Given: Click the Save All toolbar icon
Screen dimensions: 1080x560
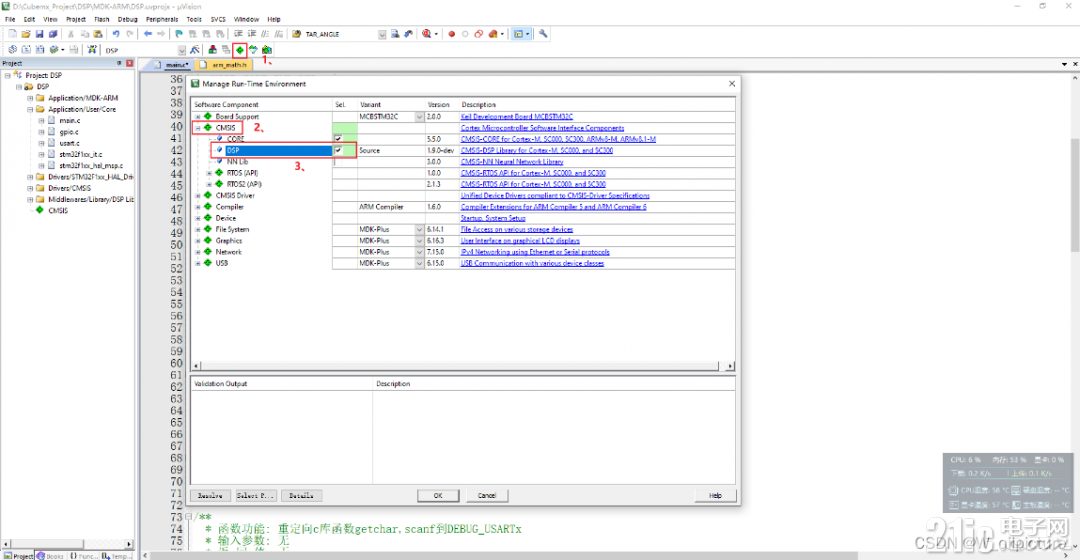Looking at the screenshot, I should coord(52,34).
